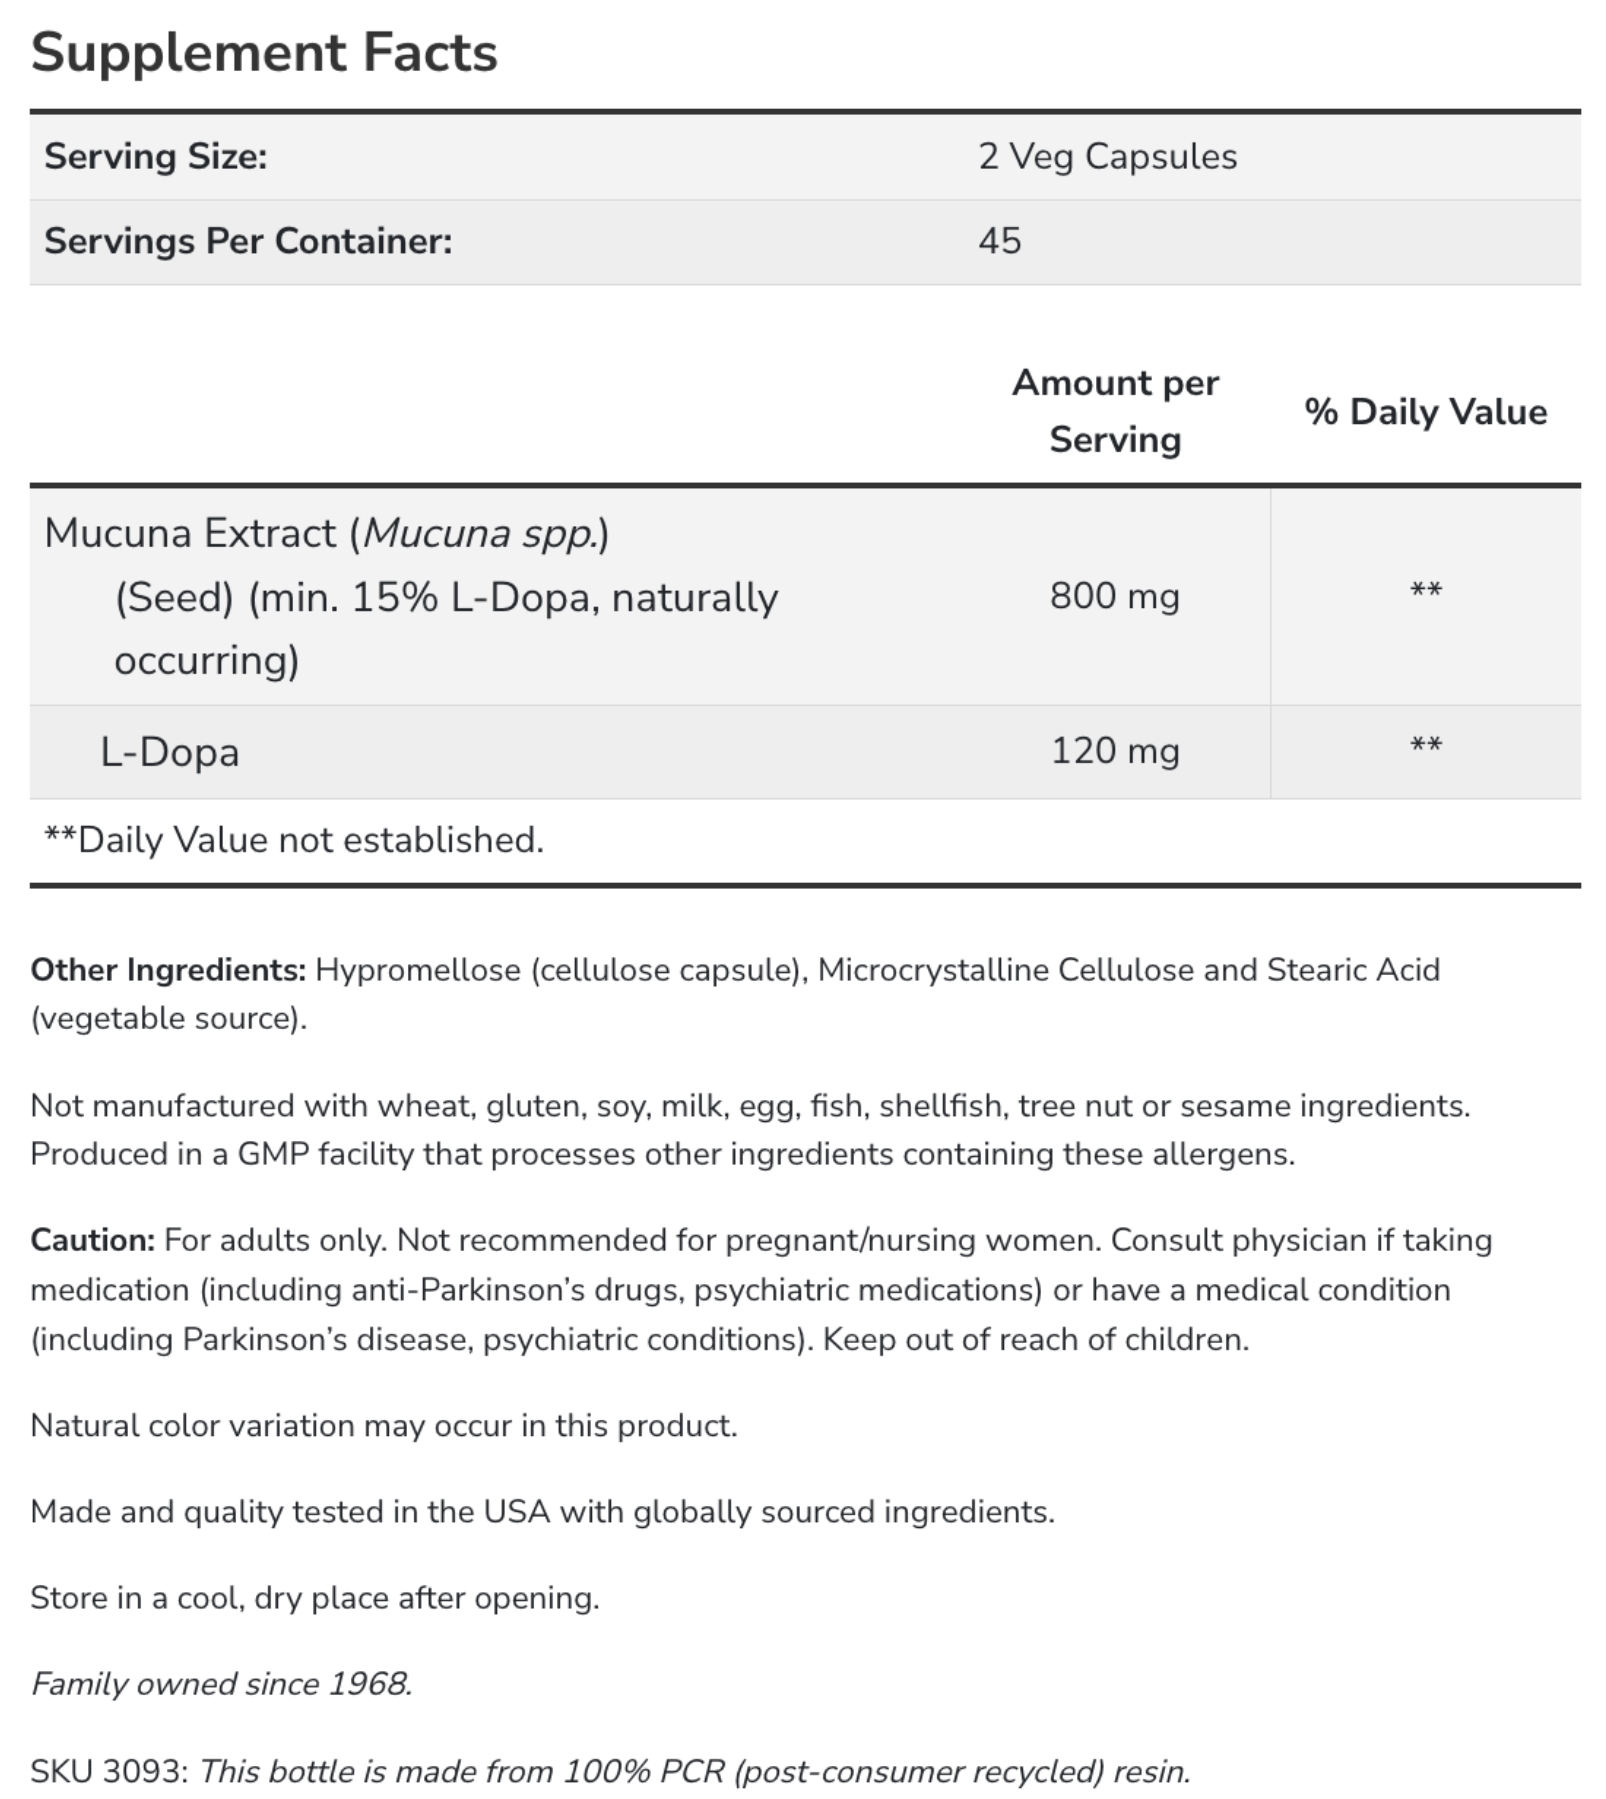Click the % Daily Value column header
This screenshot has height=1799, width=1606.
coord(1425,412)
